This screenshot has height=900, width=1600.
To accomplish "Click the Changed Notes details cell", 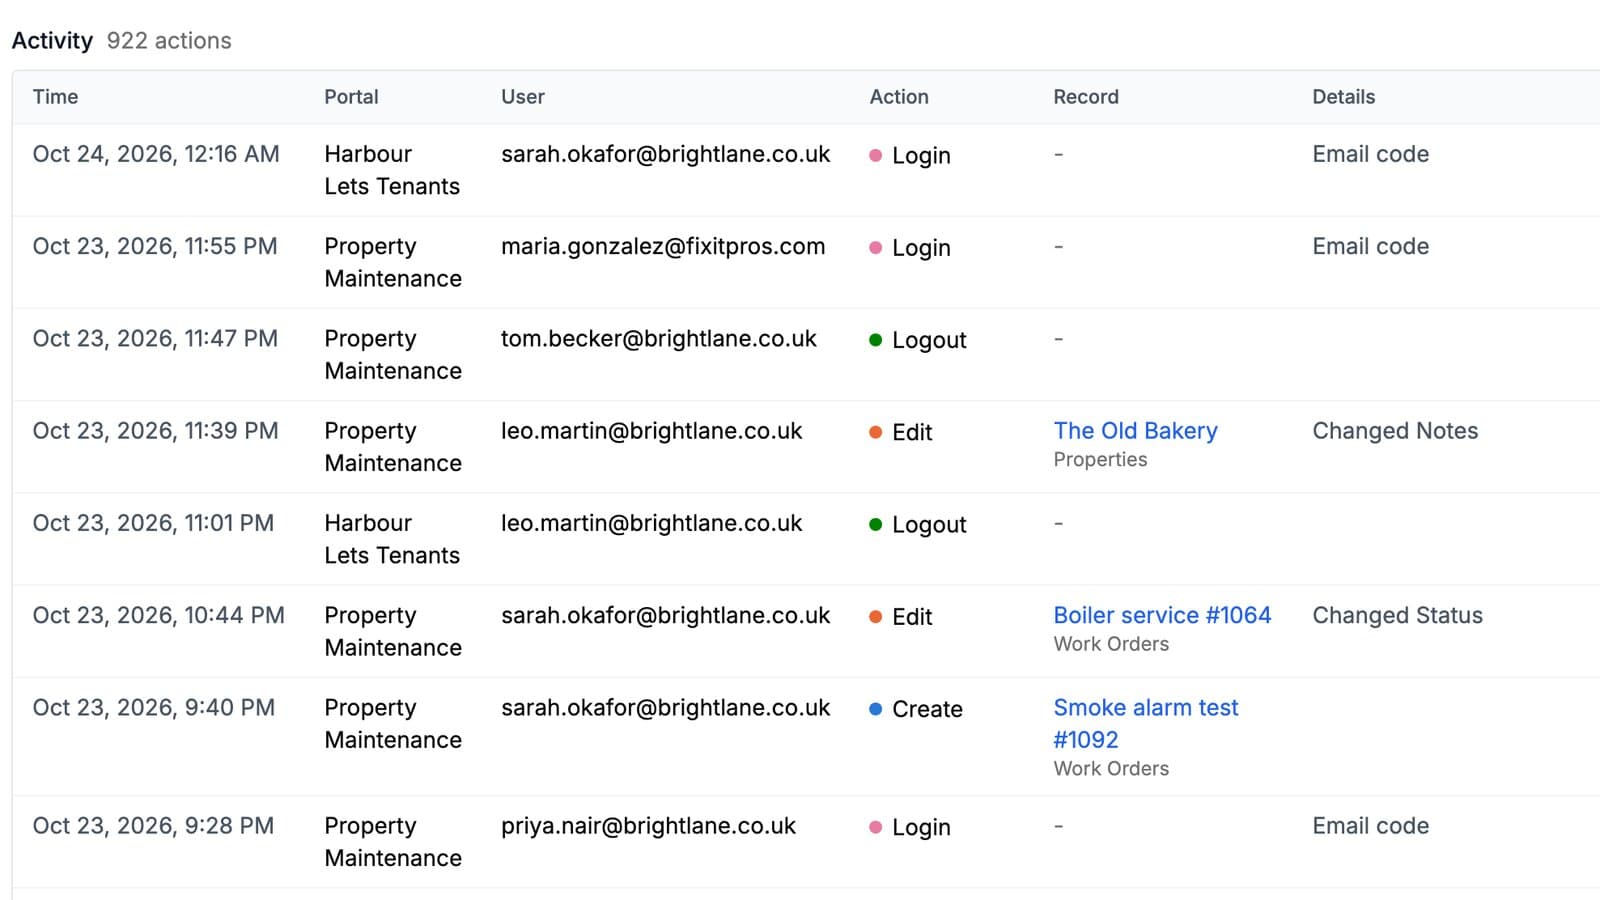I will pos(1395,431).
